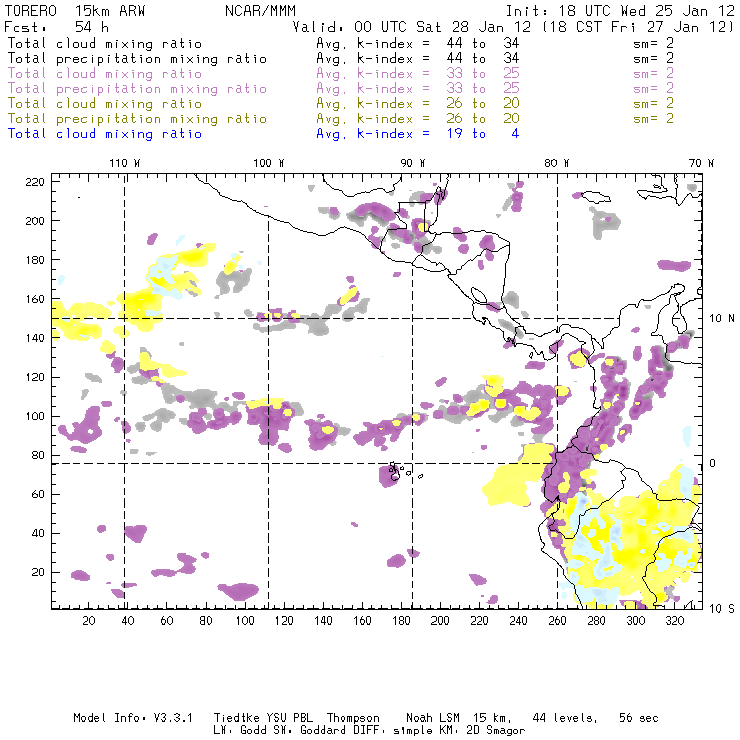Screen dimensions: 740x740
Task: Click the black "Total precipitation mixing ratio" legend line
Action: coord(137,59)
